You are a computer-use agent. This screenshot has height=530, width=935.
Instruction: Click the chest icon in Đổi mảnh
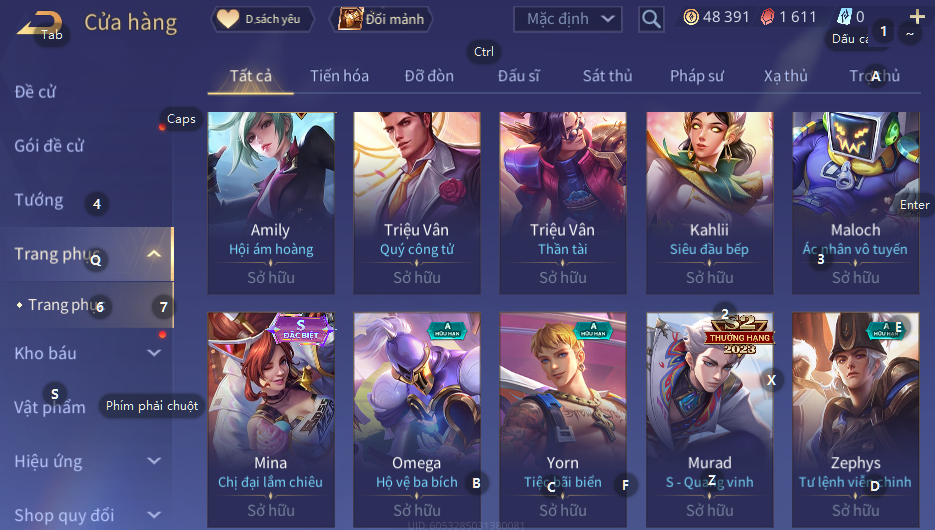(350, 18)
